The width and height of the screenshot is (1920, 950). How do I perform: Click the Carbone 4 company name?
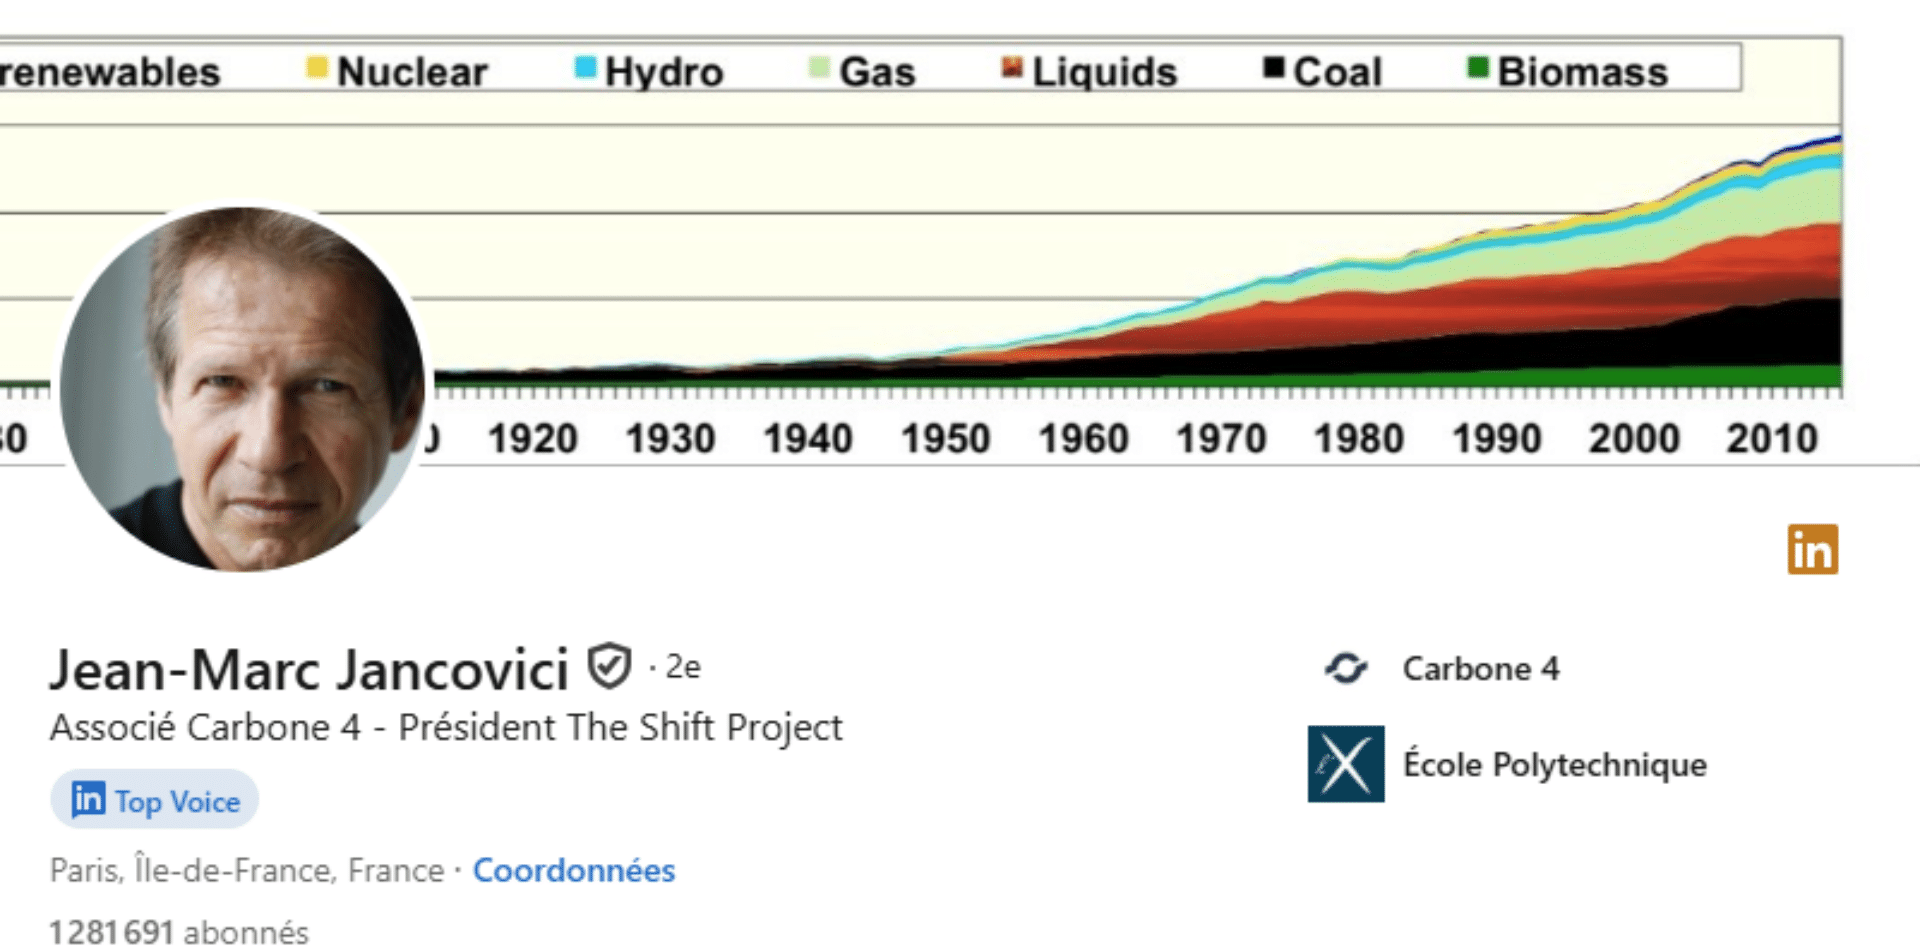(1480, 668)
